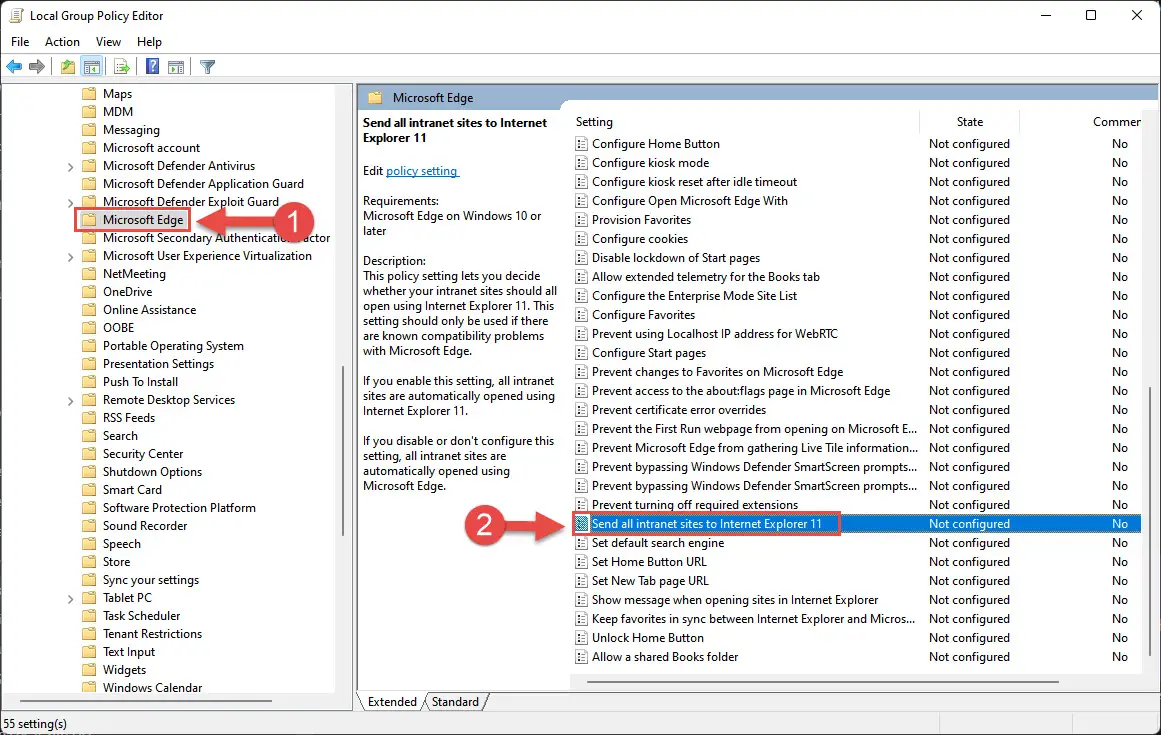Viewport: 1161px width, 735px height.
Task: Expand the Microsoft Defender Antivirus folder
Action: click(x=70, y=167)
